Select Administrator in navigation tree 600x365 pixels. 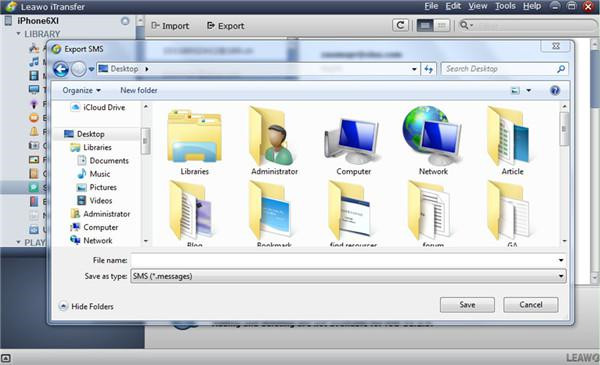coord(100,214)
